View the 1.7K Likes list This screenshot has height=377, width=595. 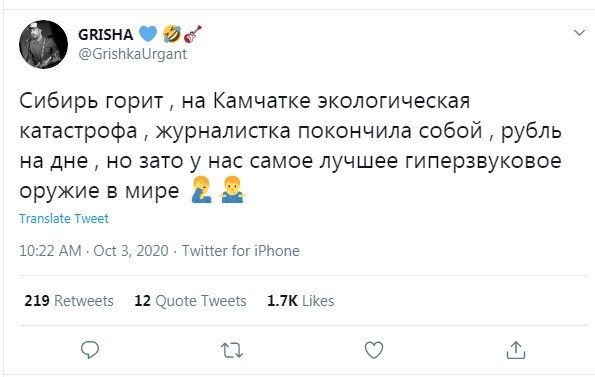point(301,301)
